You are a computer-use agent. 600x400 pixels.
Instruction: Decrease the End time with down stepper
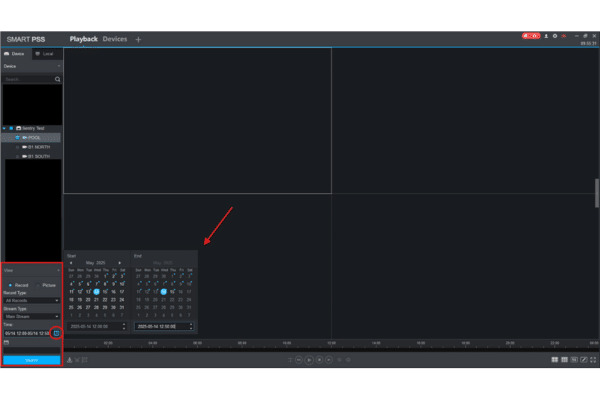[x=191, y=328]
